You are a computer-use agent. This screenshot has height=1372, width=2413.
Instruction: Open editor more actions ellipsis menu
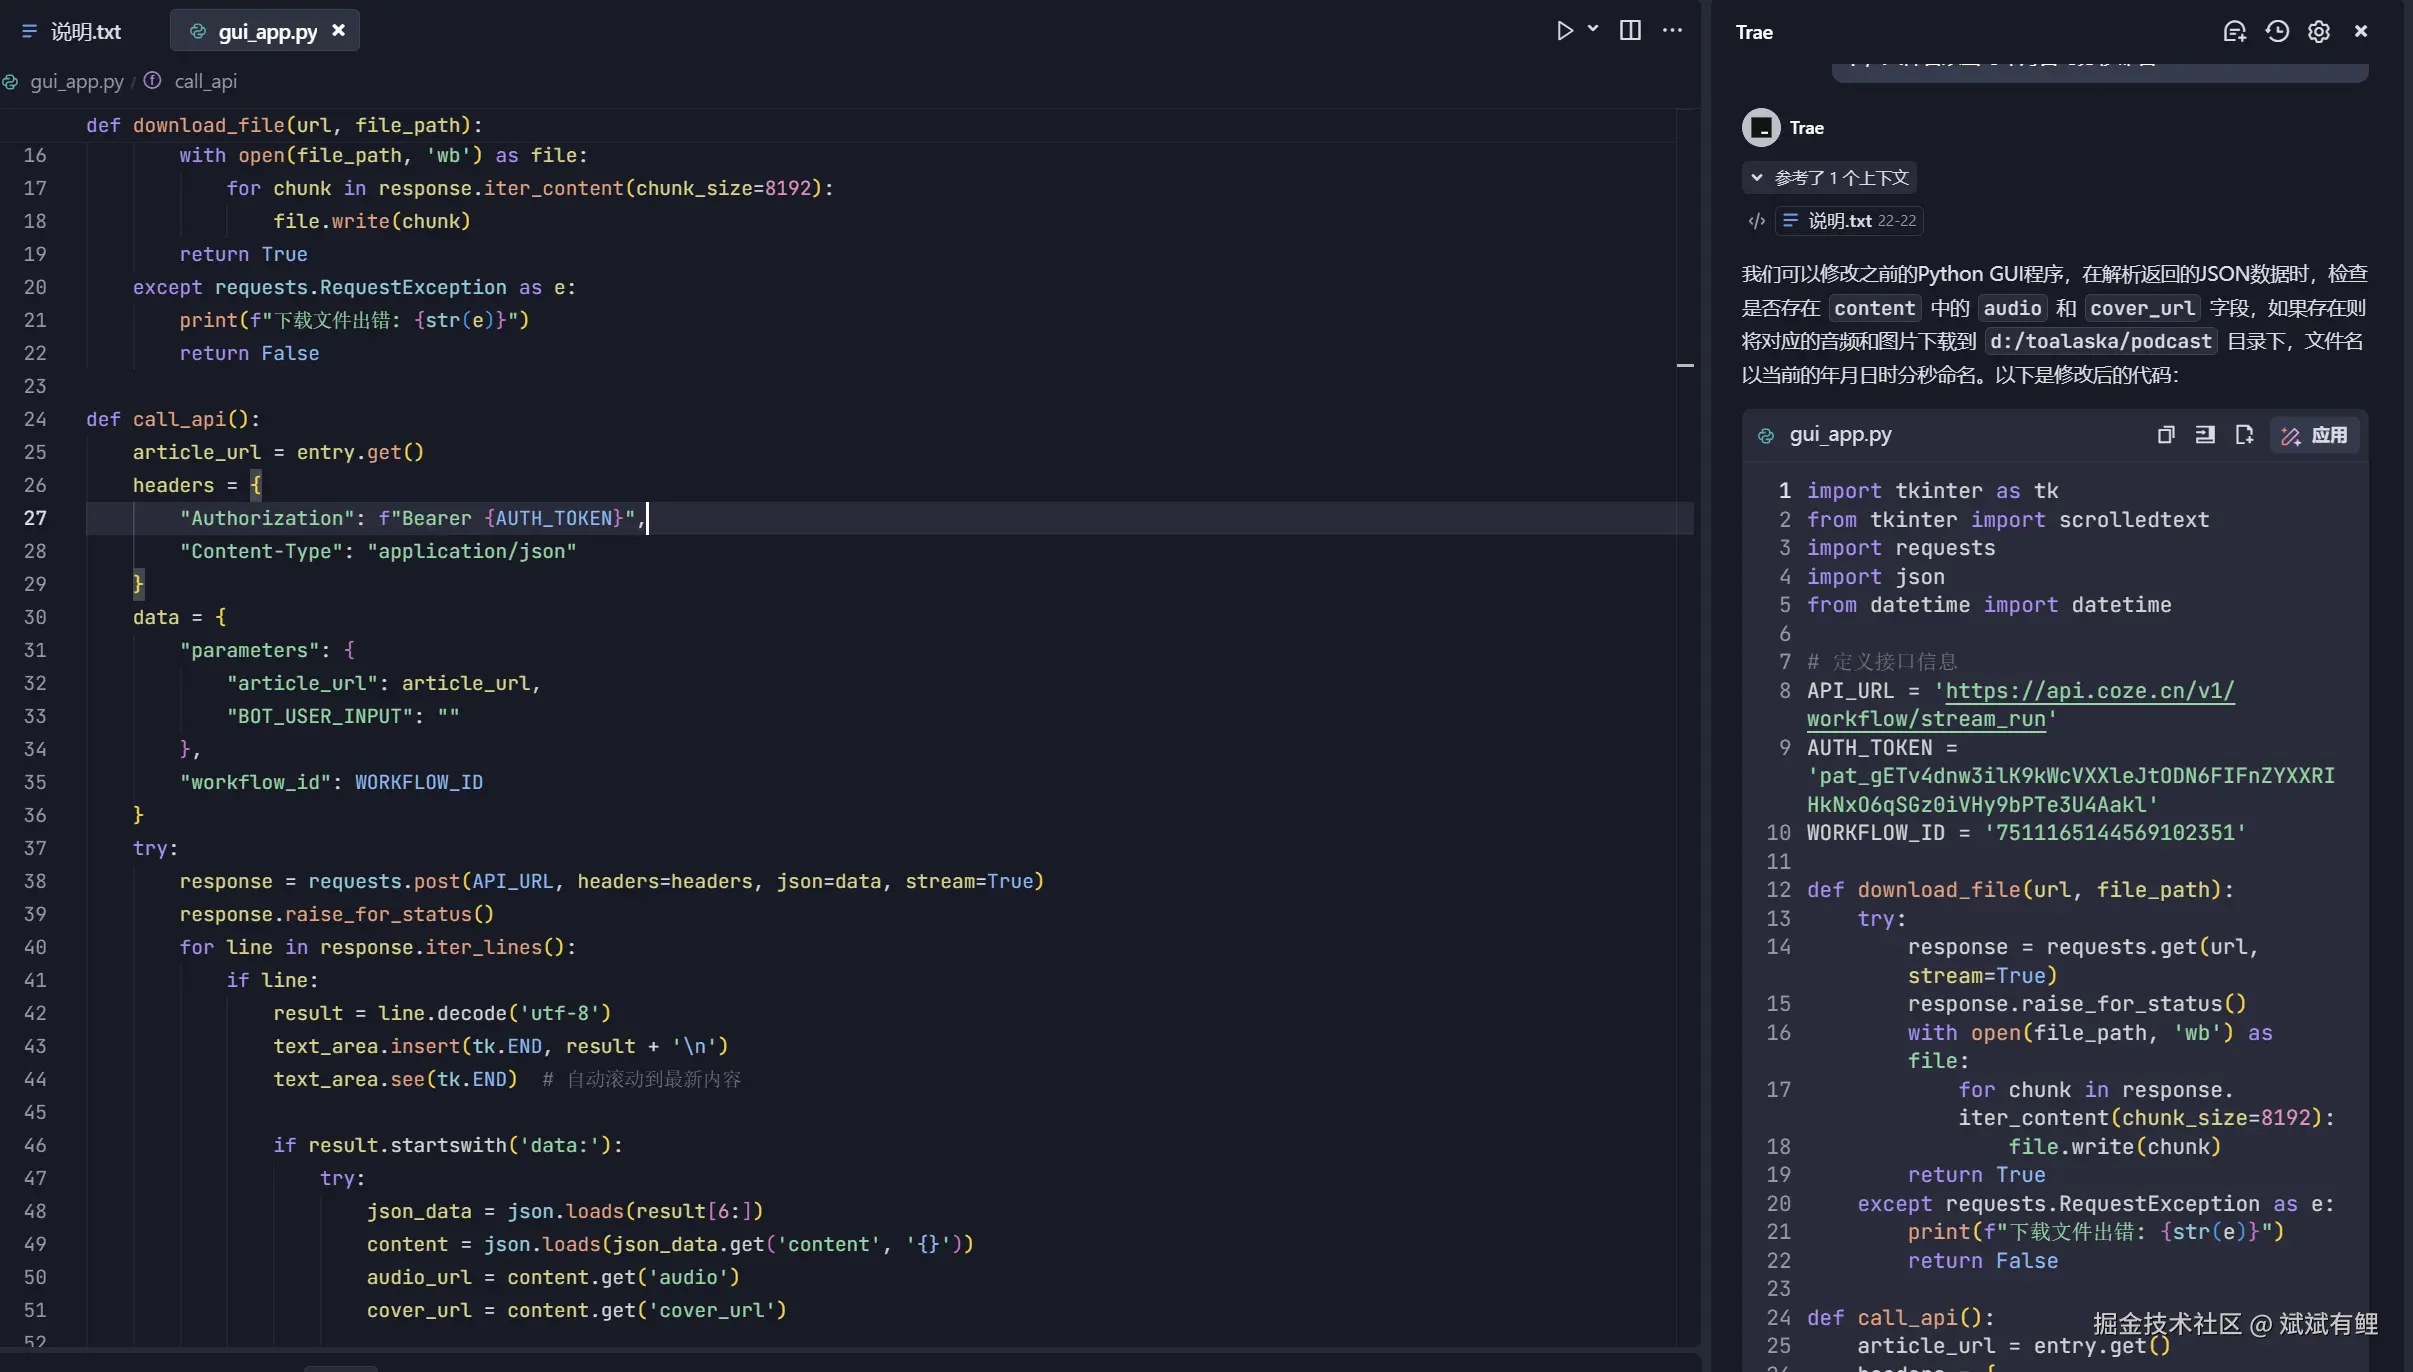pos(1672,31)
